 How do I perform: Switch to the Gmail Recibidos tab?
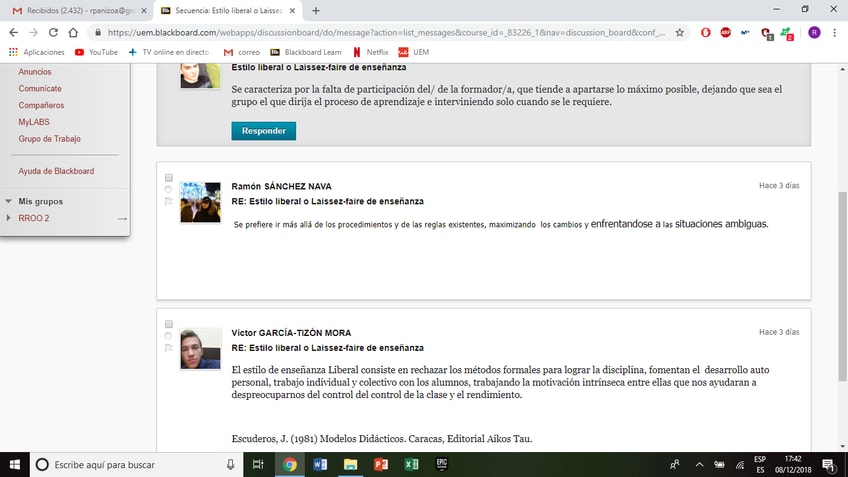[x=75, y=11]
